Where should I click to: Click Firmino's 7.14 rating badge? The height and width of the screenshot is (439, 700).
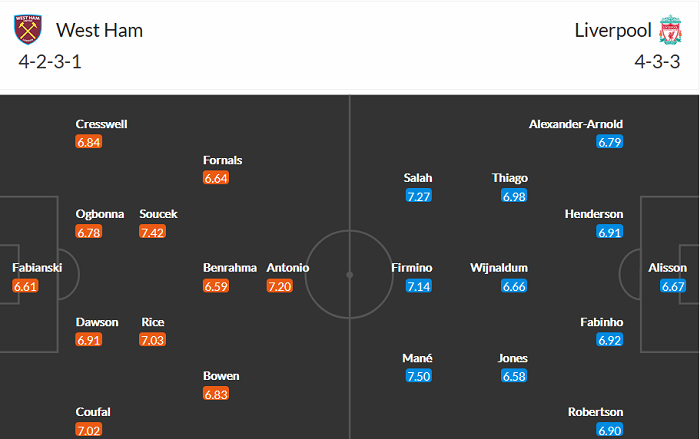[x=418, y=286]
